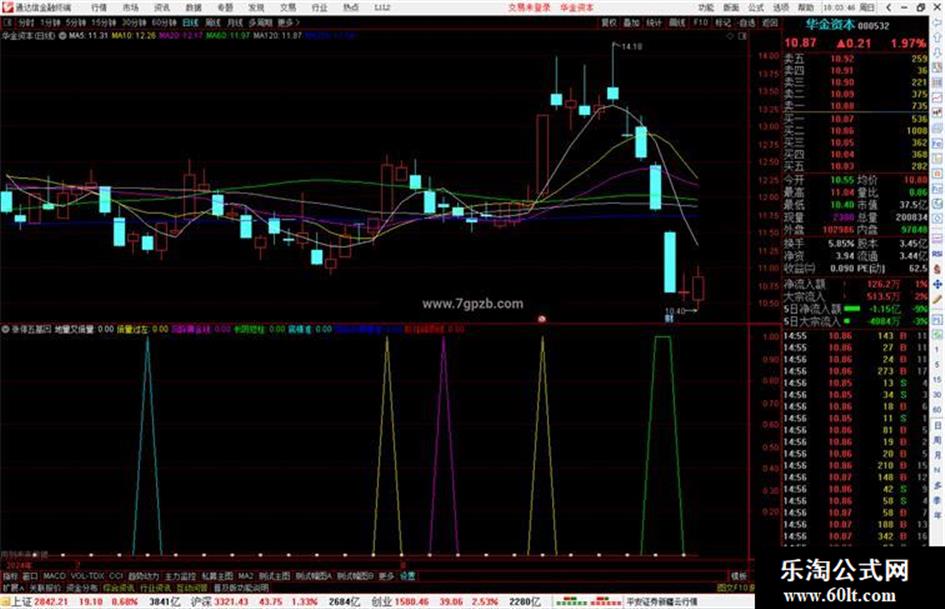This screenshot has height=609, width=945.
Task: Select the 周线 weekly period tab
Action: click(213, 23)
